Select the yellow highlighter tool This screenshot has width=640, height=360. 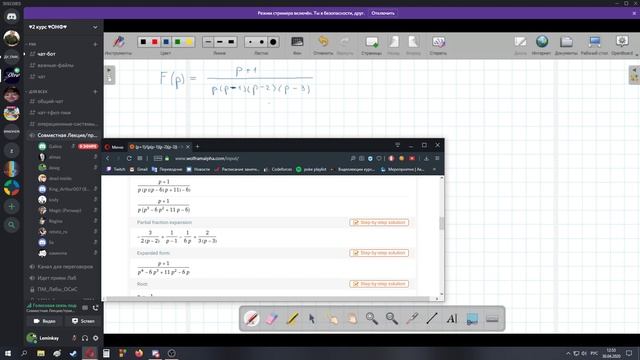(292, 318)
